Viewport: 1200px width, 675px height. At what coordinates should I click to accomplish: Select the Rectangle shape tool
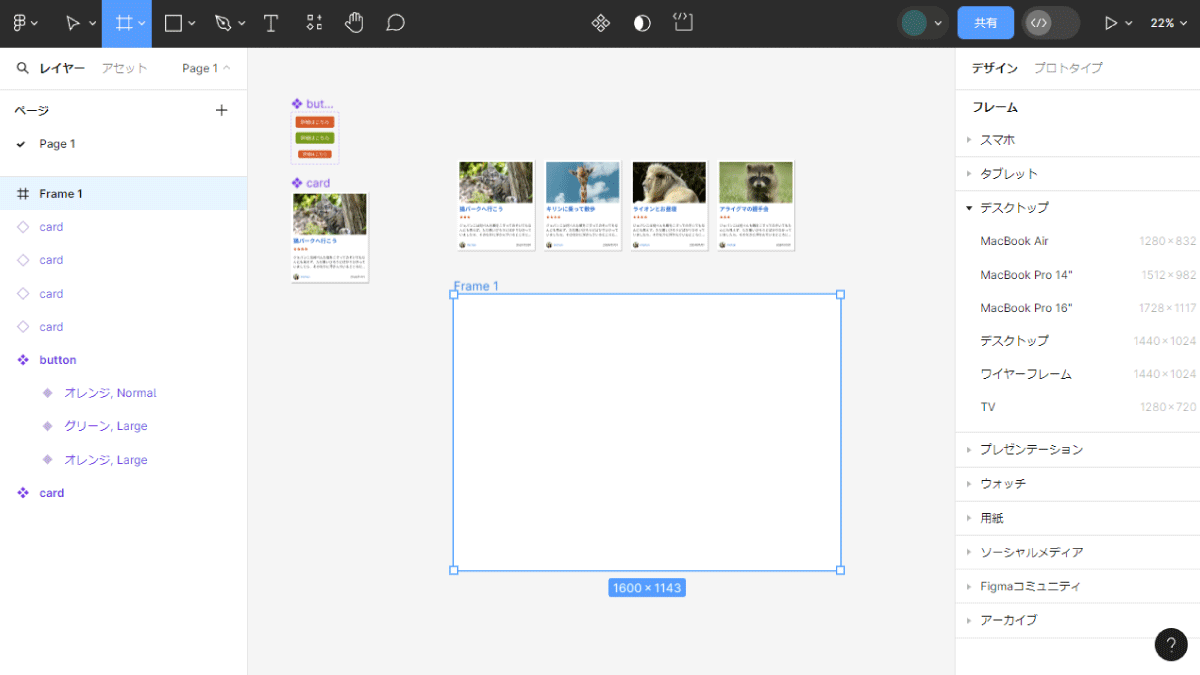click(x=173, y=23)
